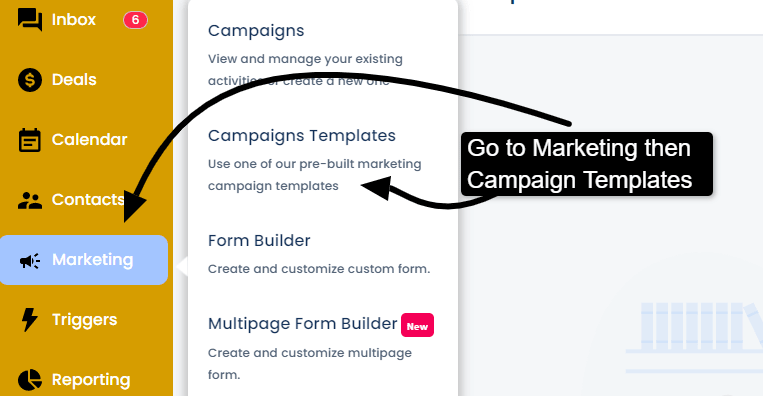Screen dimensions: 763x396
Task: Open the Triggers sidebar label
Action: point(85,320)
